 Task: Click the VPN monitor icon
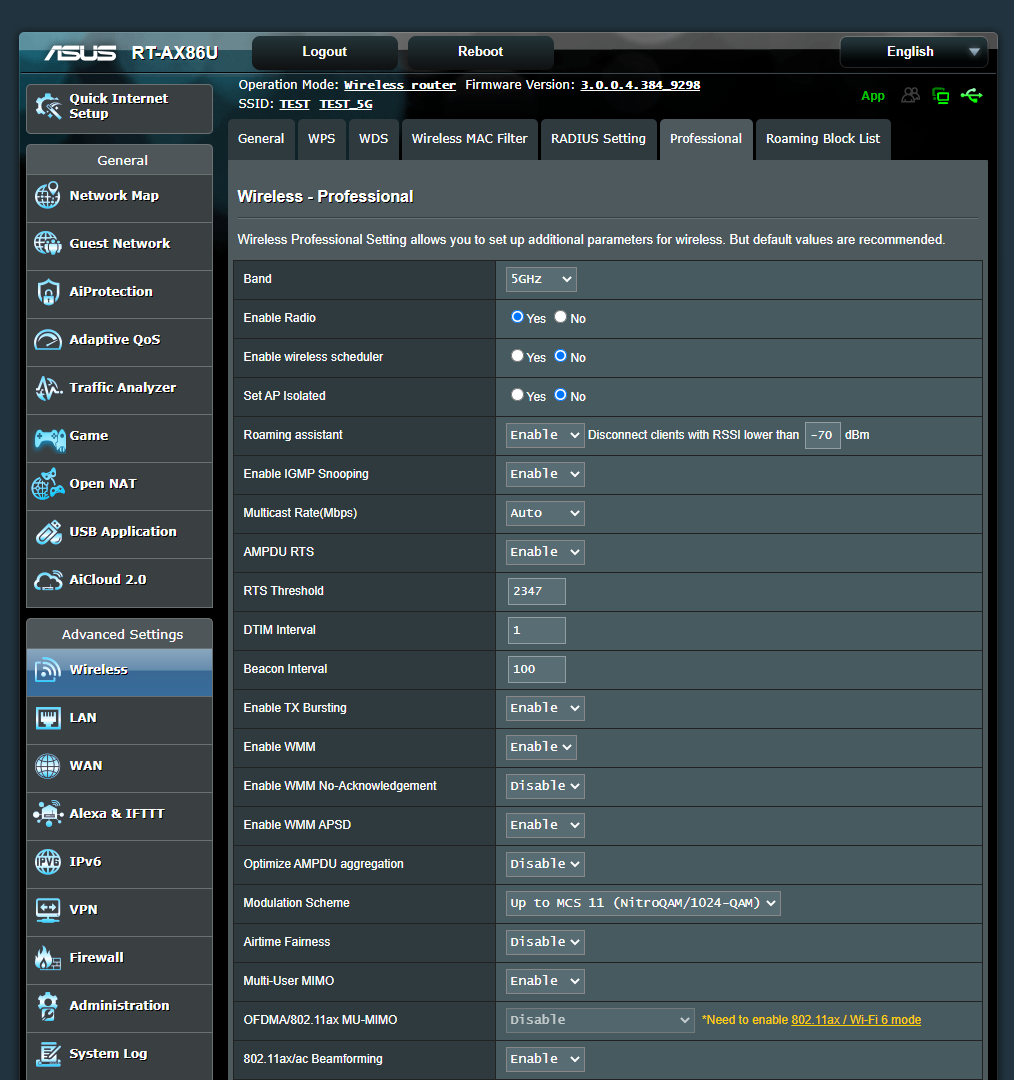click(x=48, y=910)
